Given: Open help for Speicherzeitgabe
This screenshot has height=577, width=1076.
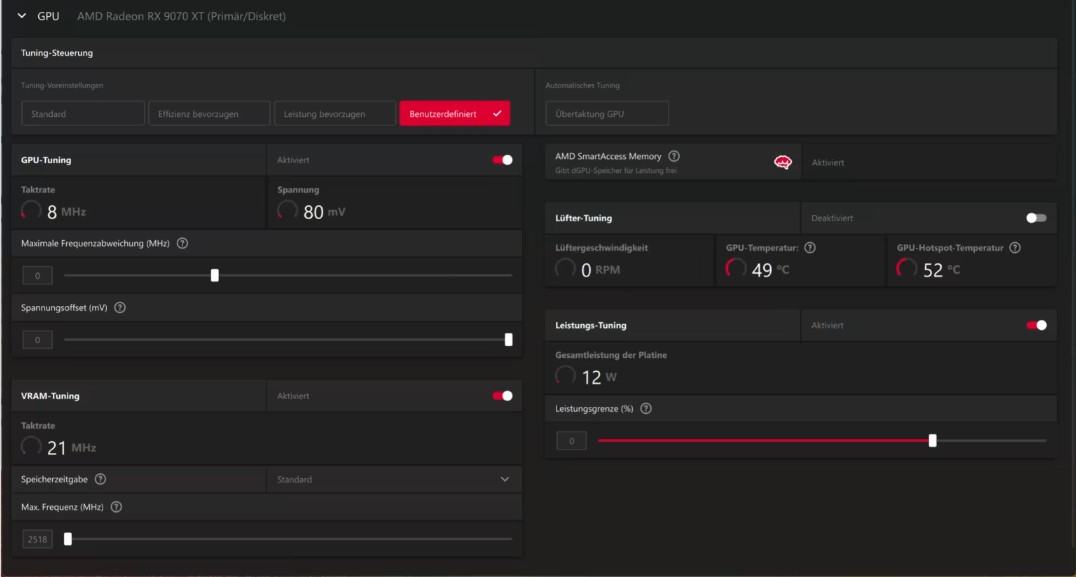Looking at the screenshot, I should coord(100,480).
